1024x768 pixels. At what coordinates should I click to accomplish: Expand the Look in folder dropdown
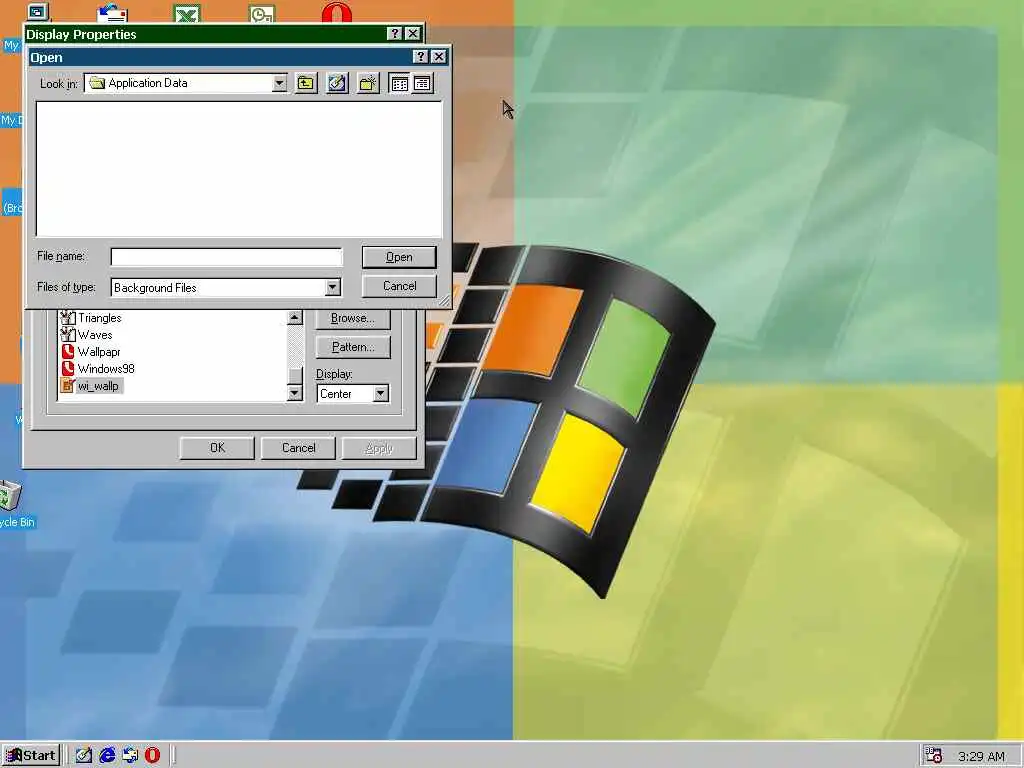280,83
